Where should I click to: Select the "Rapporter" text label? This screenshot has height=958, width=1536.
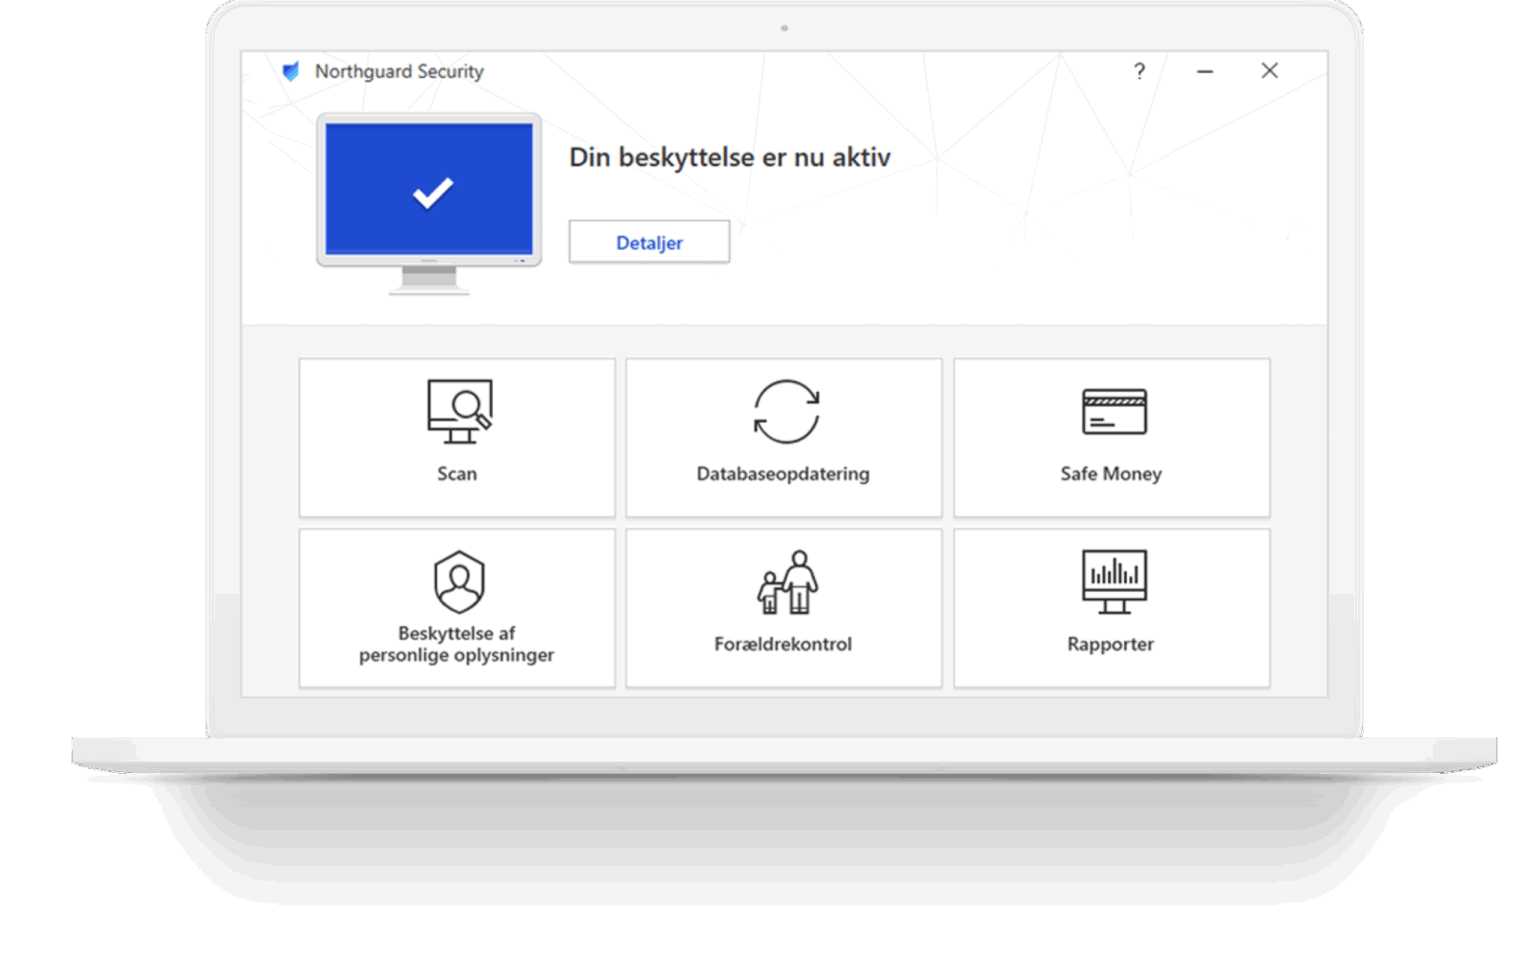1110,644
